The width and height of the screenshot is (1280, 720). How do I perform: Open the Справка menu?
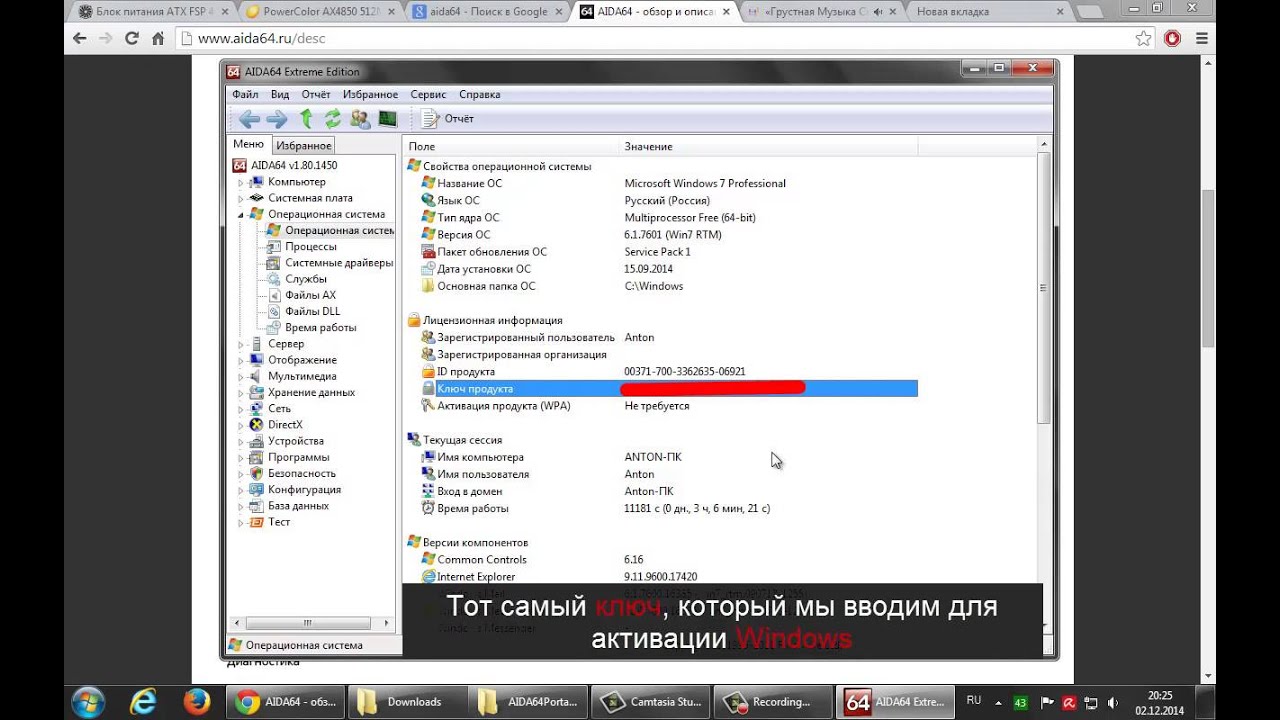pyautogui.click(x=480, y=94)
